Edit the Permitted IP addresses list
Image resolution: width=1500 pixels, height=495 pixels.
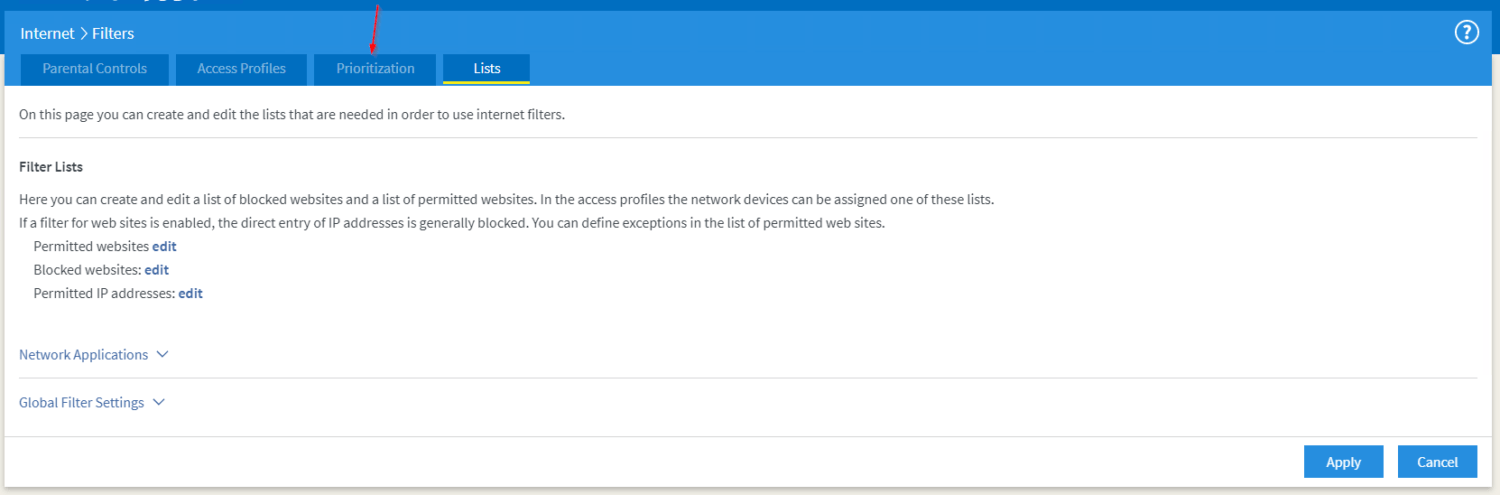coord(191,294)
